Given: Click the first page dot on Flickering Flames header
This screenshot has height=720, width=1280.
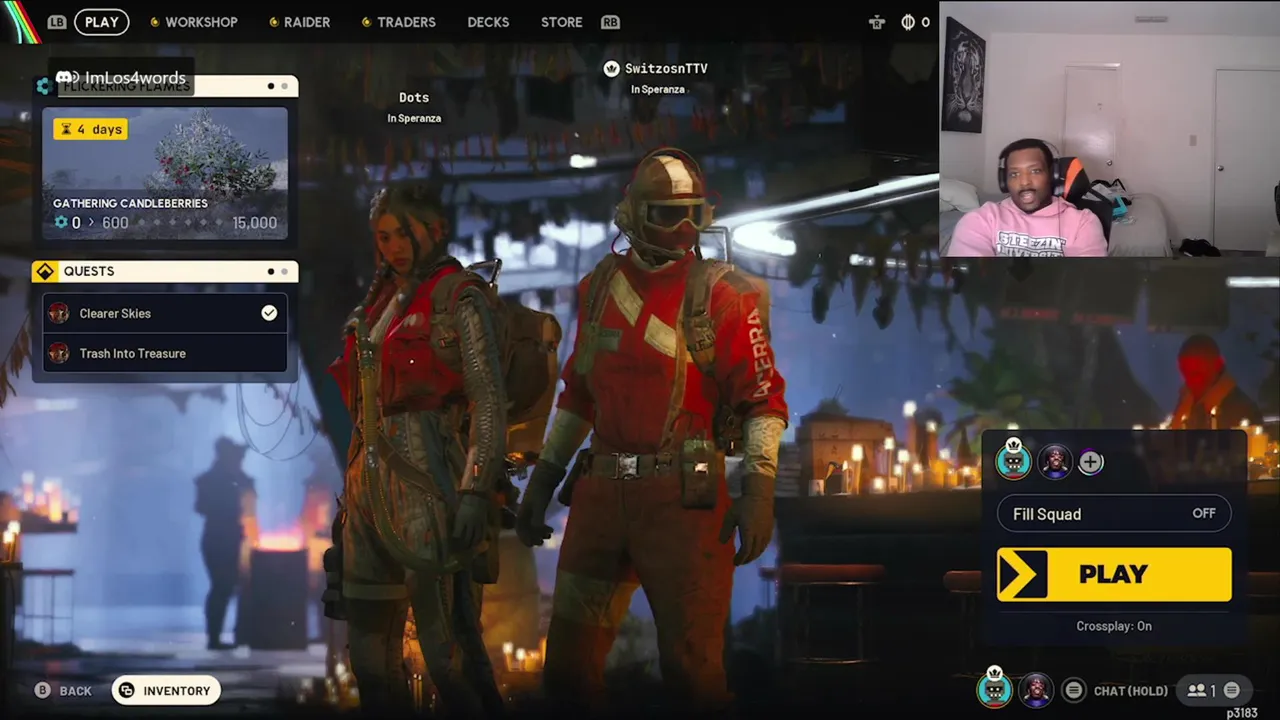Looking at the screenshot, I should point(271,86).
